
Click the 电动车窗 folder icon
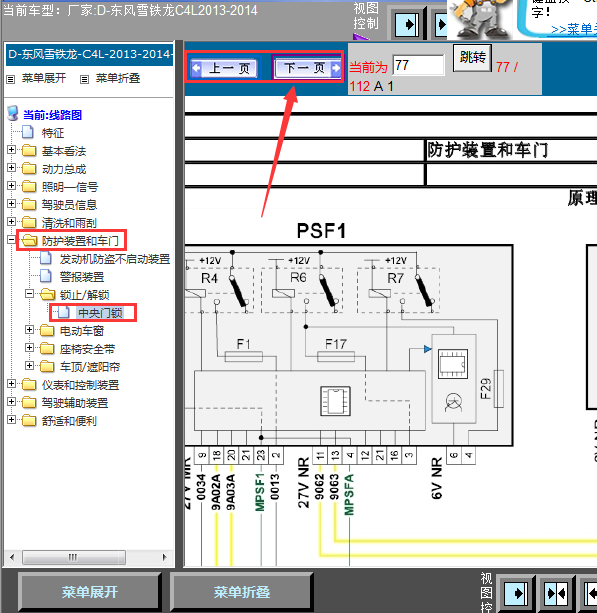click(x=47, y=330)
